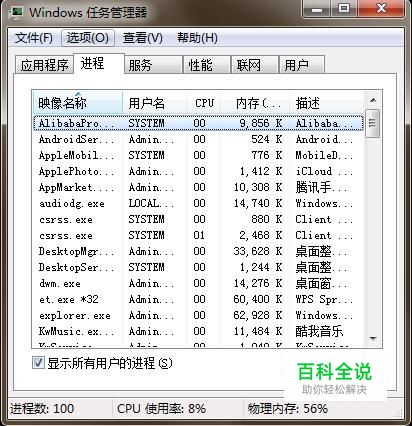Screen dimensions: 412x426
Task: Minimize the Task Manager window
Action: [317, 9]
